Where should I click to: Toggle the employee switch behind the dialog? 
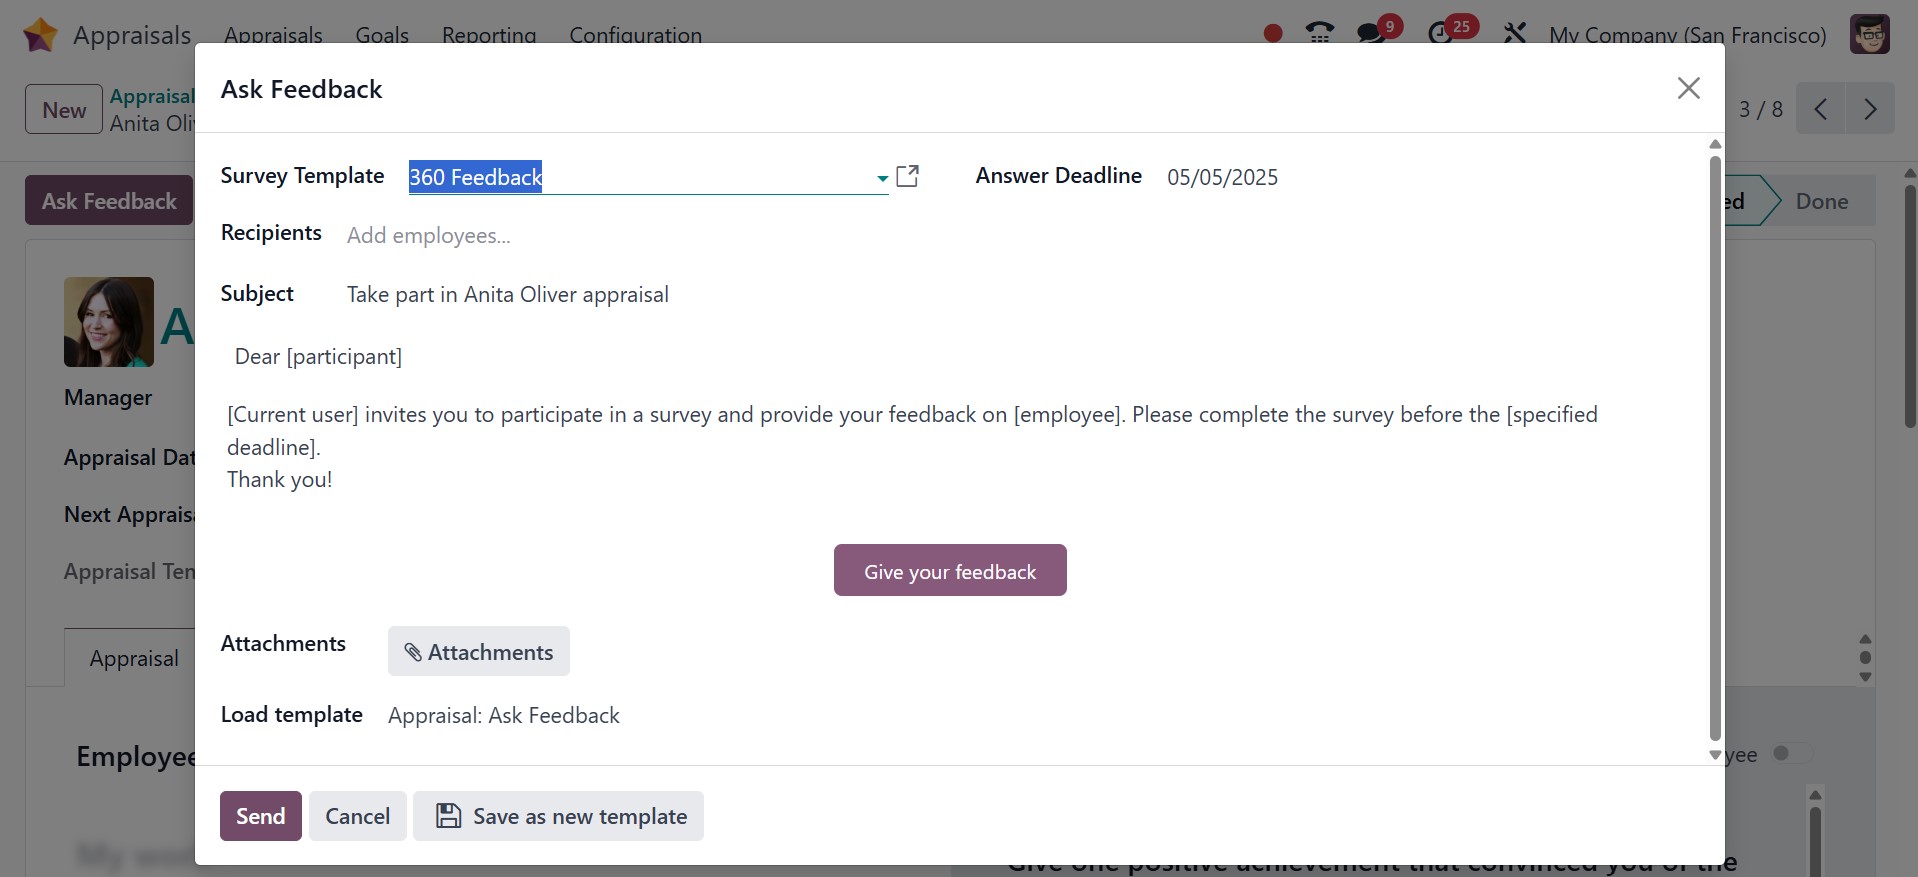[1790, 754]
